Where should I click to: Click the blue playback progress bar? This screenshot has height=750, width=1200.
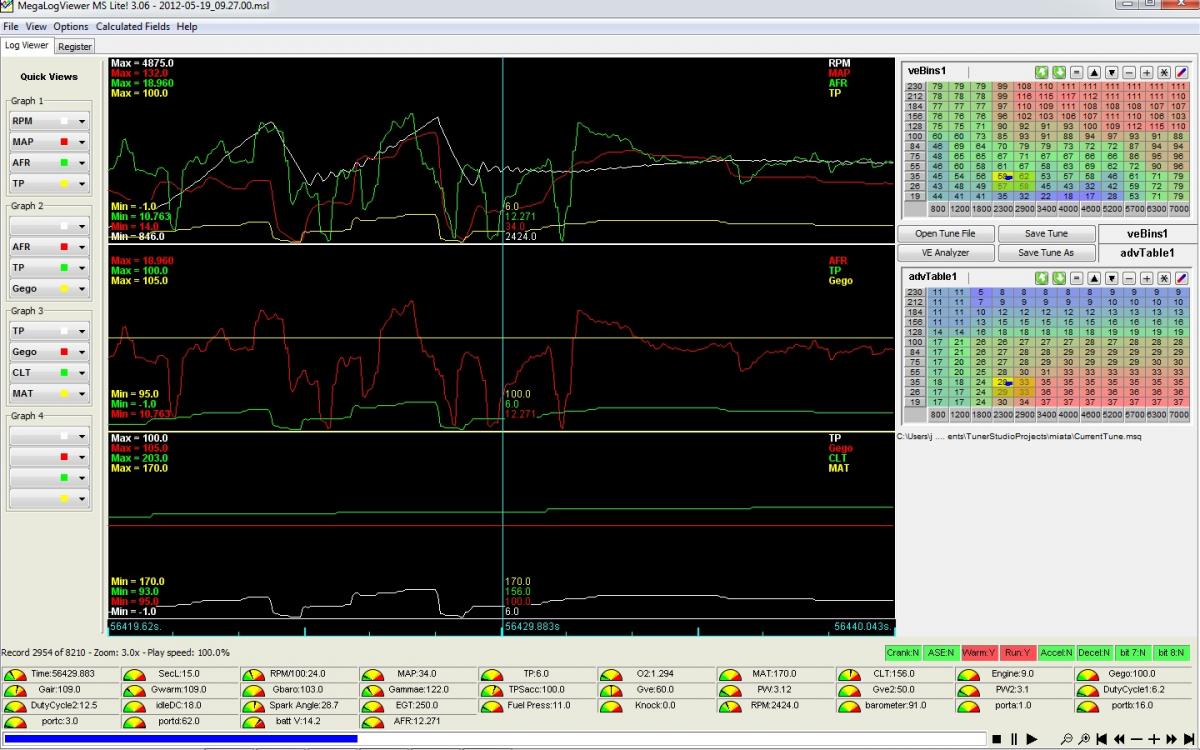[180, 739]
